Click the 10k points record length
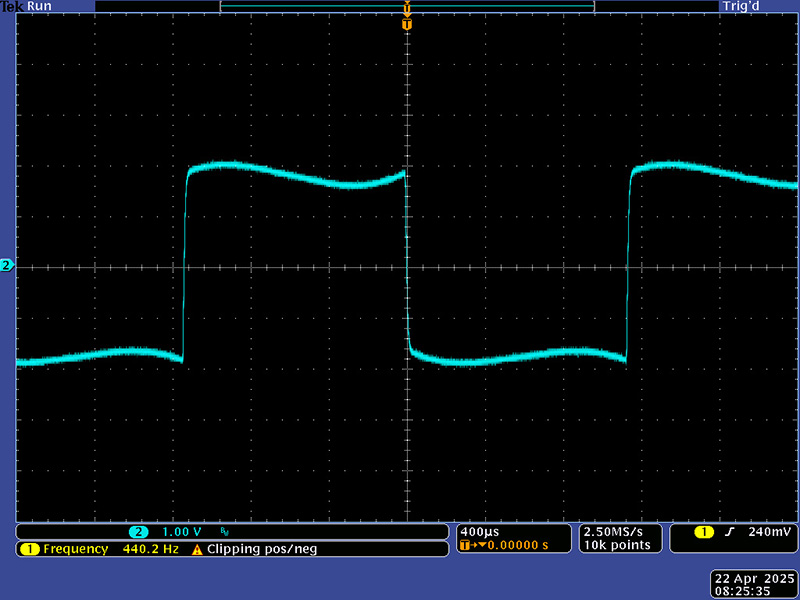 (x=617, y=545)
